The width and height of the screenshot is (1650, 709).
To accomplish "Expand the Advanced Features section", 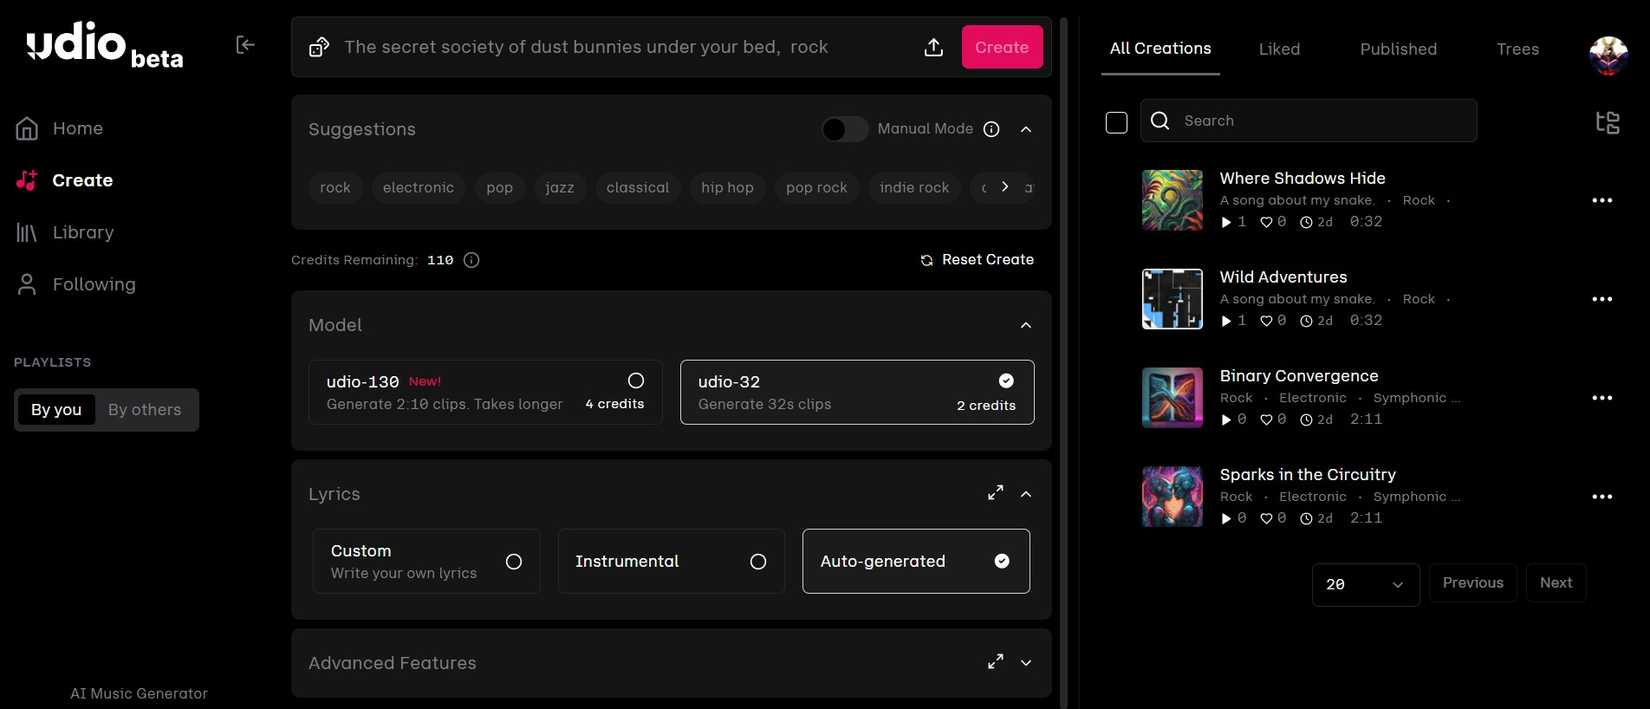I will tap(1026, 662).
